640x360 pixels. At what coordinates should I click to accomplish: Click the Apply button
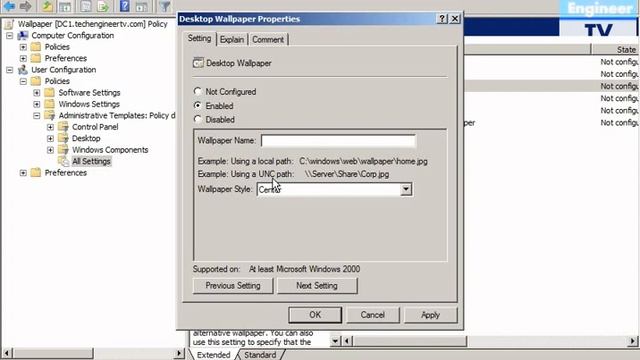pyautogui.click(x=430, y=315)
